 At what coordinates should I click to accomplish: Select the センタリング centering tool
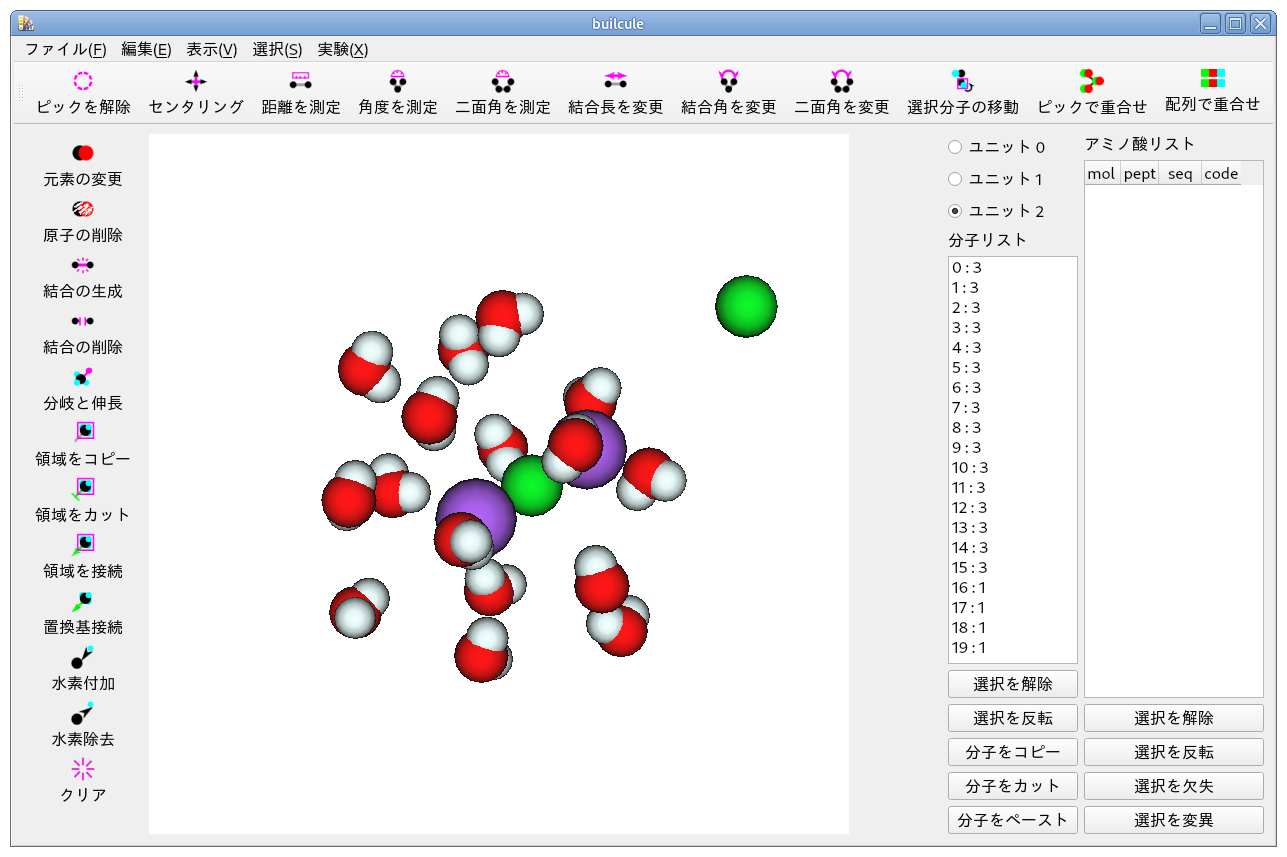196,82
